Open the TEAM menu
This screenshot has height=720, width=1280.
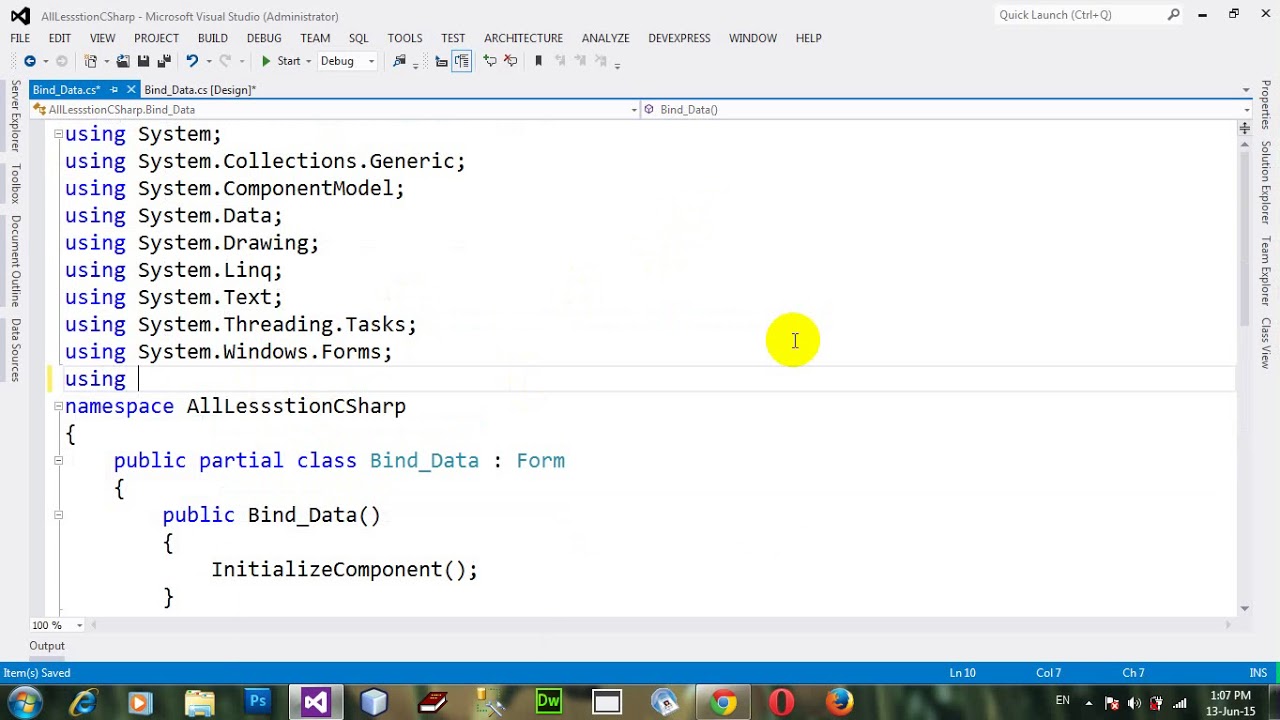pos(315,38)
